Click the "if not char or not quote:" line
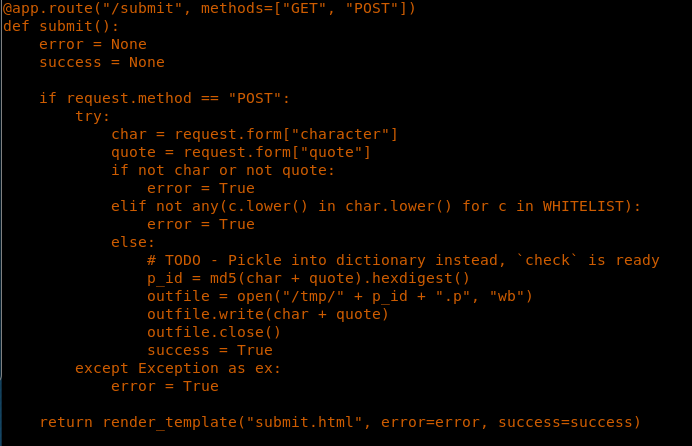 click(222, 170)
